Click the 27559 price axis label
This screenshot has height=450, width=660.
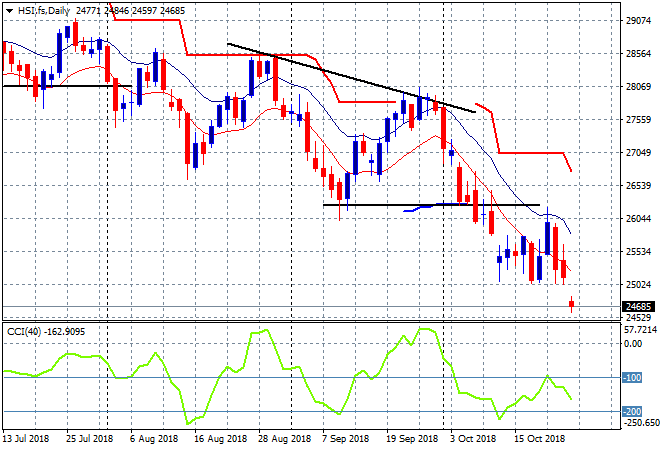pyautogui.click(x=638, y=120)
